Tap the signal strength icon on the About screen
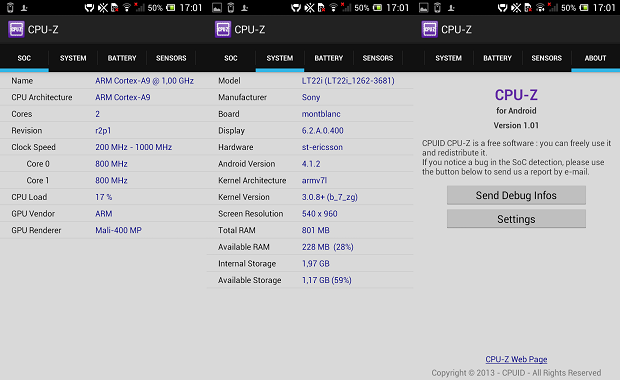The height and width of the screenshot is (380, 620). coord(552,7)
